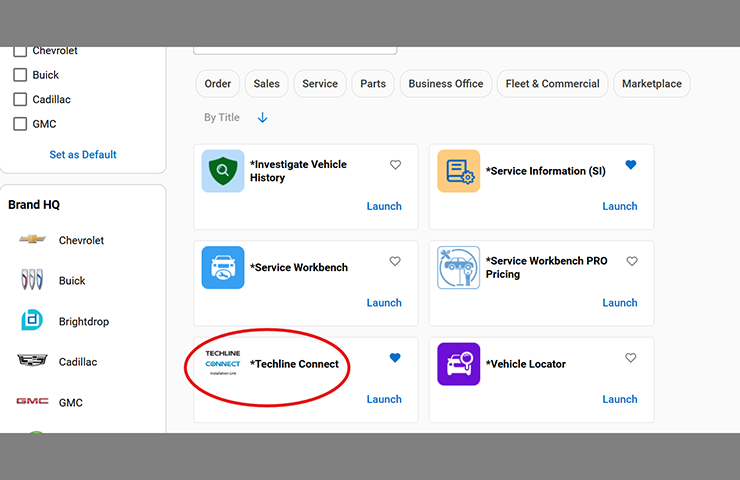Filter apps by Service category

pyautogui.click(x=320, y=84)
